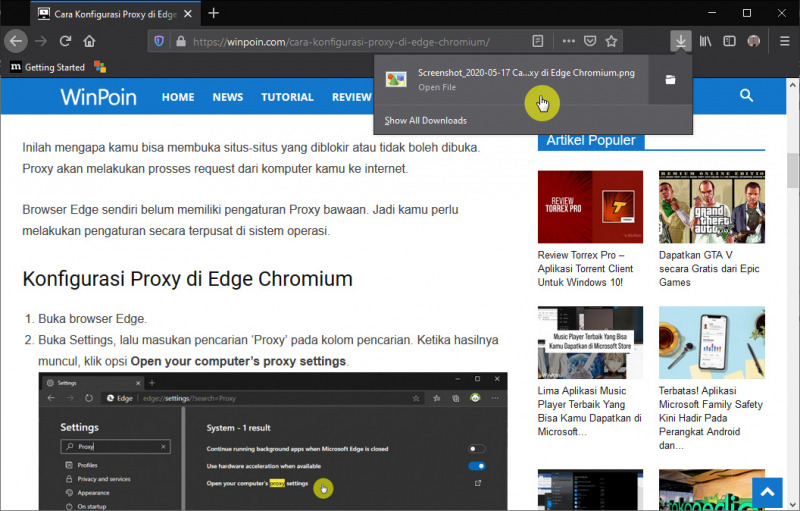Screen dimensions: 800x511
Task: Click the WinPoin search magnifier icon
Action: (746, 95)
